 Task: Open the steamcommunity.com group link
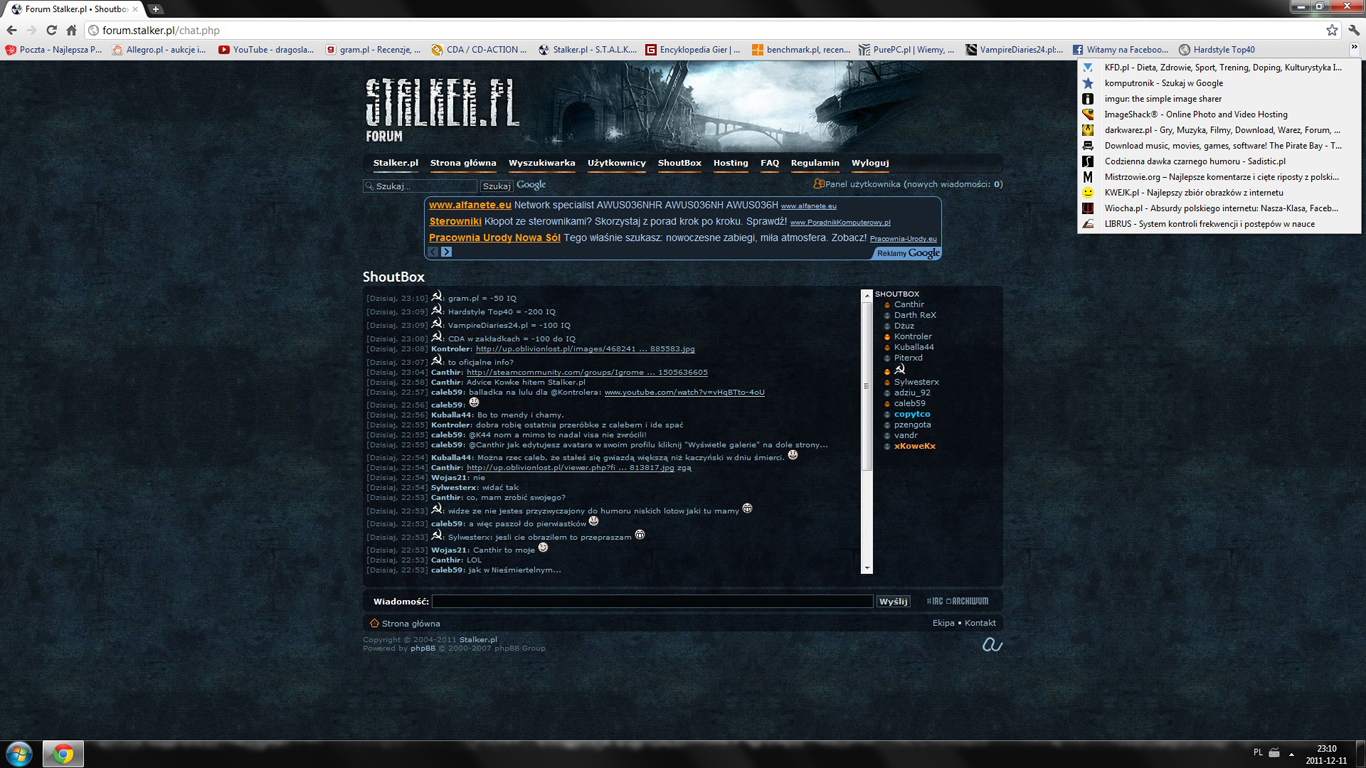[x=587, y=372]
